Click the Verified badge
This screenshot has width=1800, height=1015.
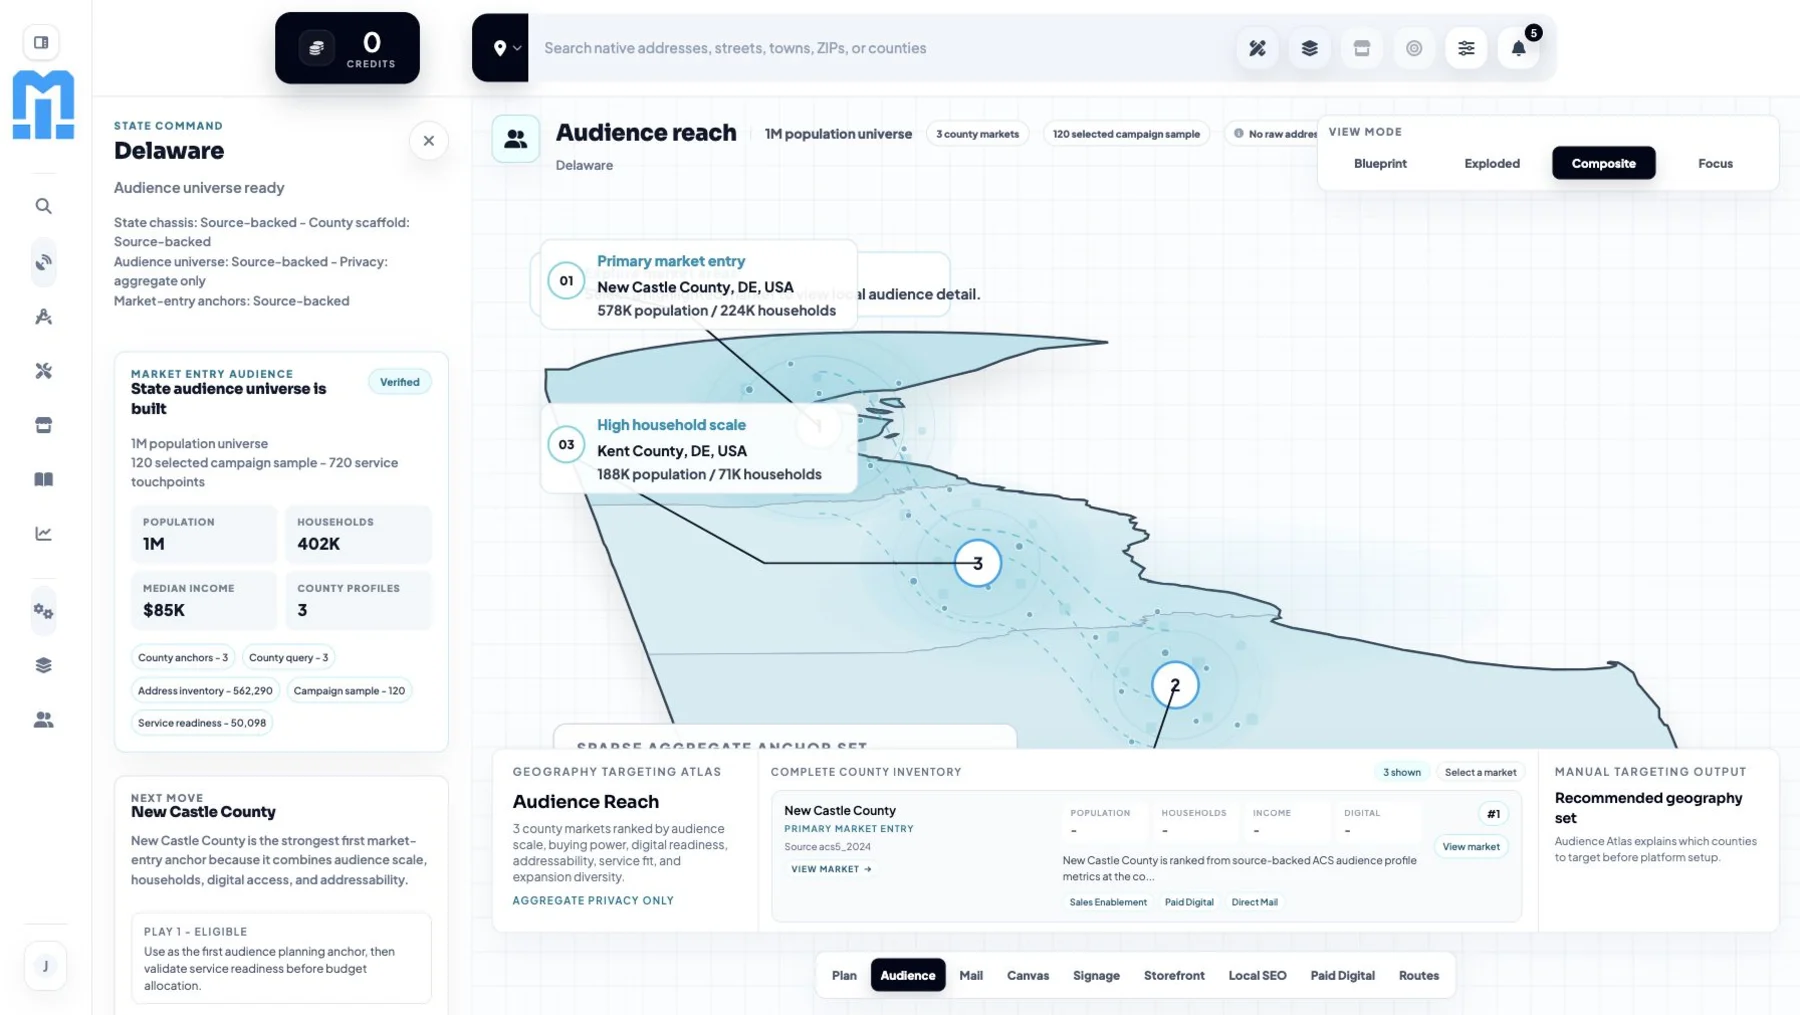click(x=399, y=382)
